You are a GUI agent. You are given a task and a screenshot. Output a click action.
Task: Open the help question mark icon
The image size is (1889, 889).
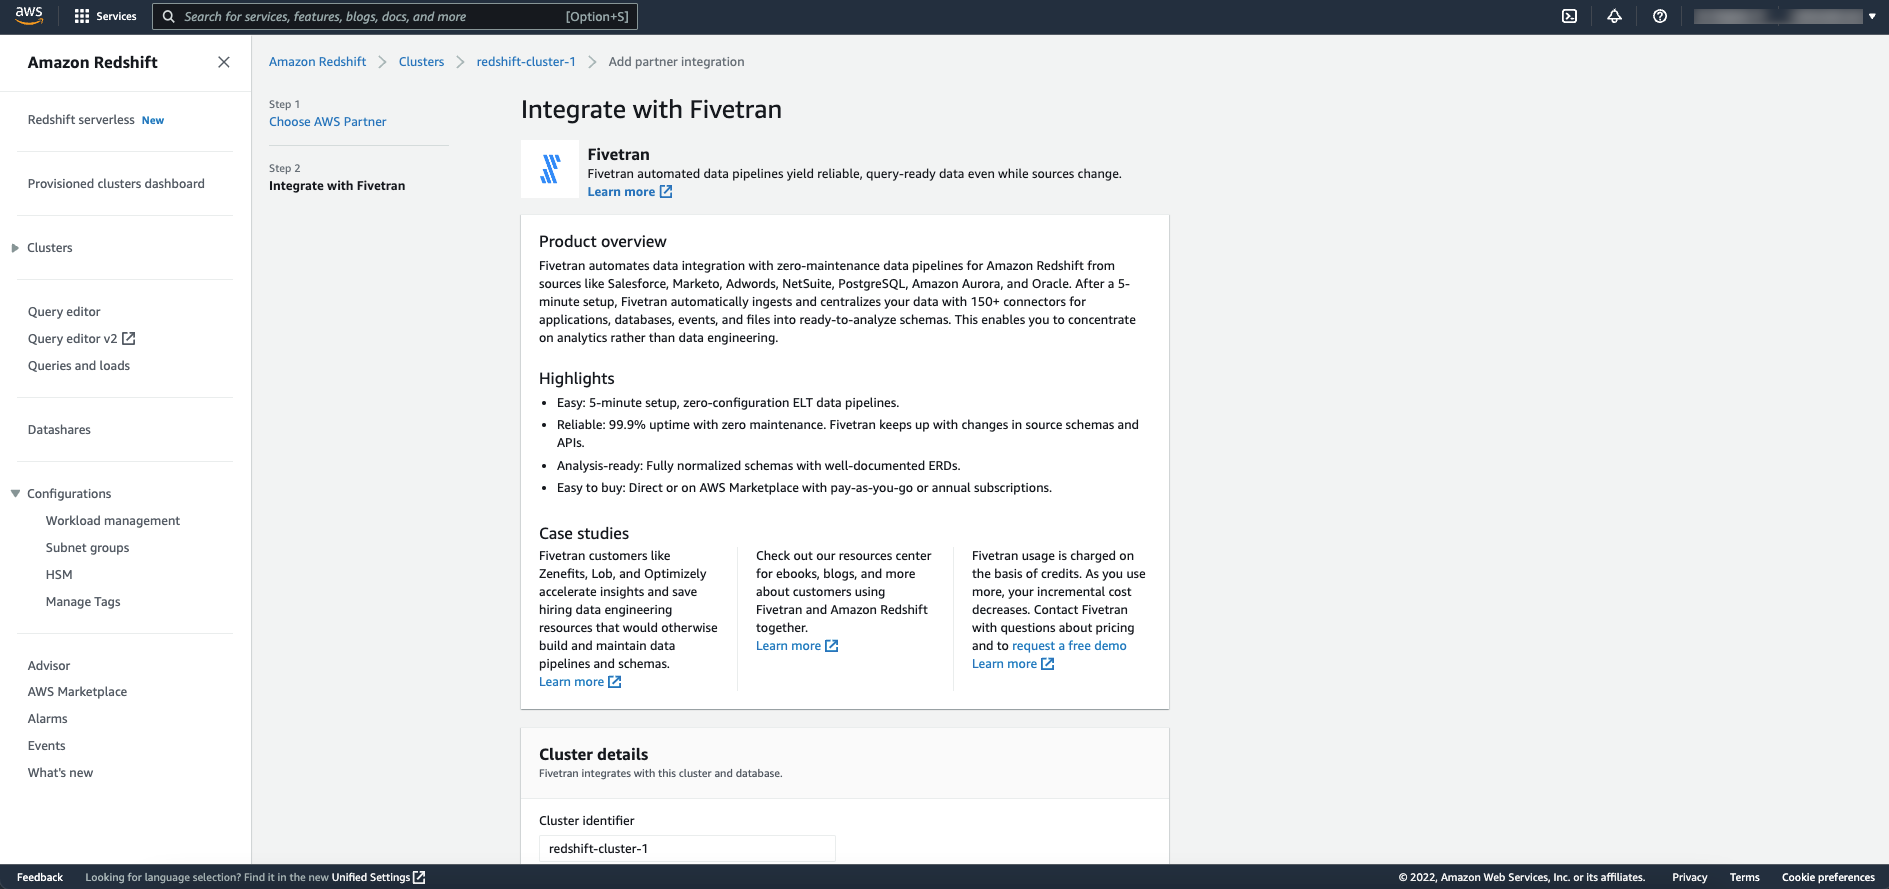click(x=1660, y=16)
